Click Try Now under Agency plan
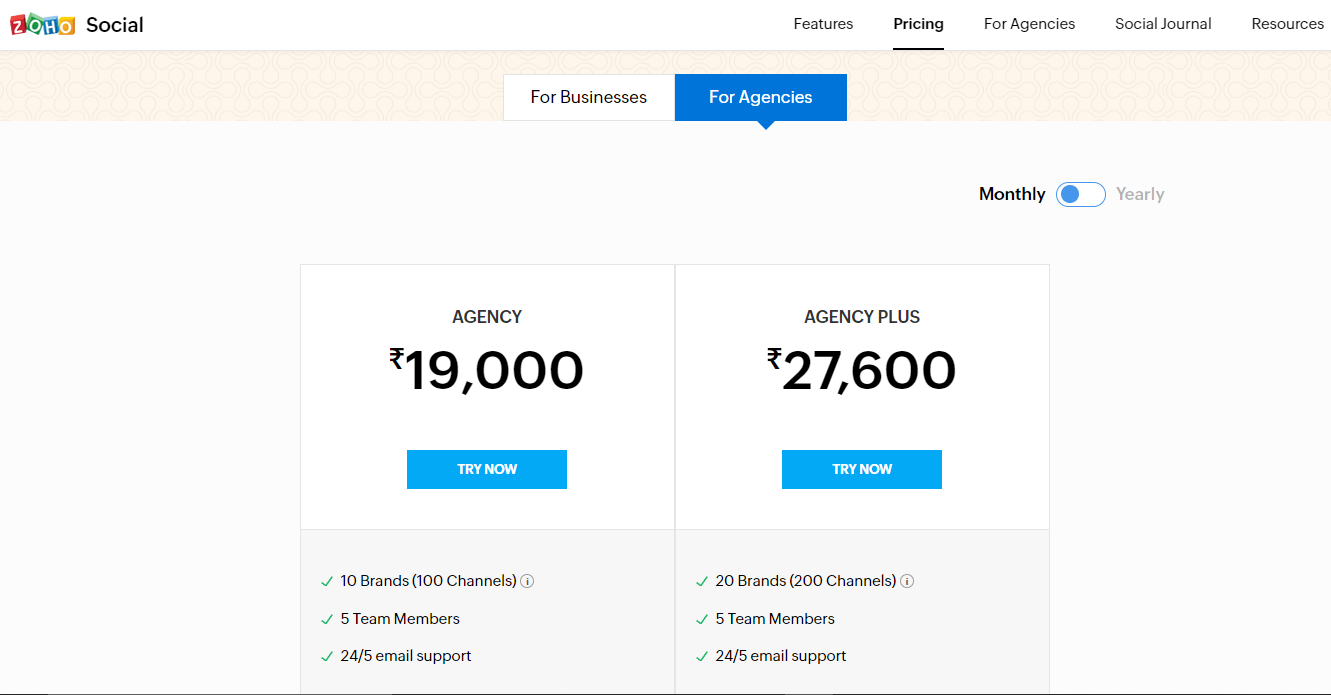Screen dimensions: 1331x695 487,469
